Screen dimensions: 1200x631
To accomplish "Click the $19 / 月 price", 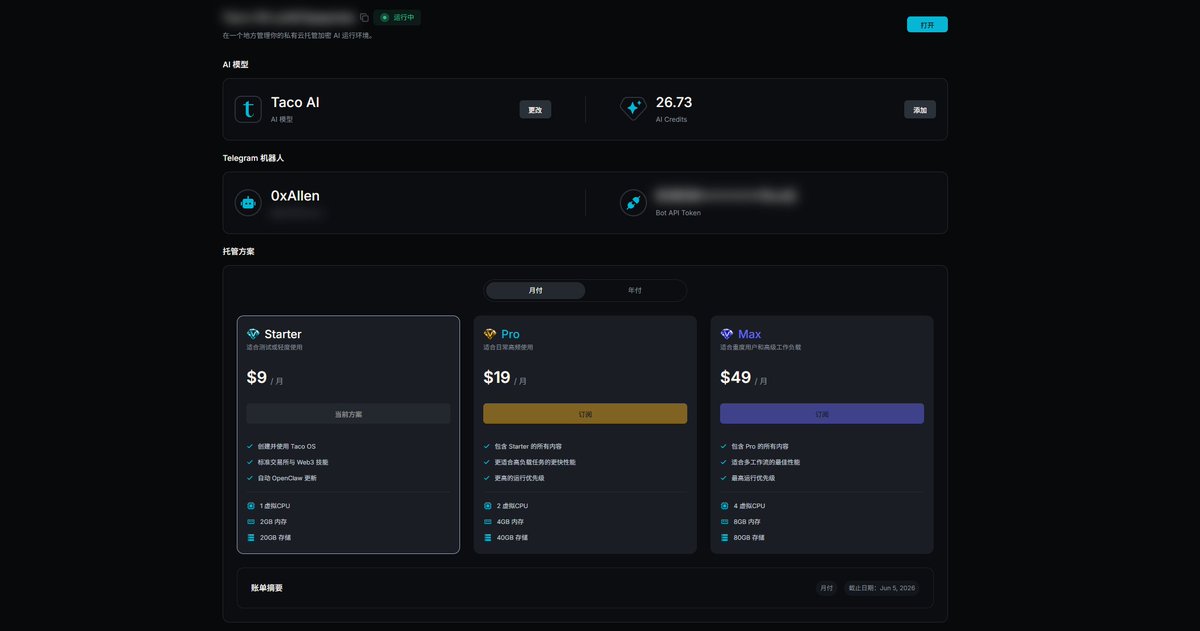I will tap(505, 378).
